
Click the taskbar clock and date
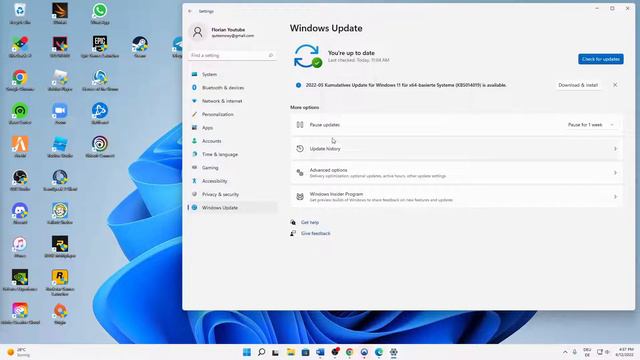(x=625, y=352)
